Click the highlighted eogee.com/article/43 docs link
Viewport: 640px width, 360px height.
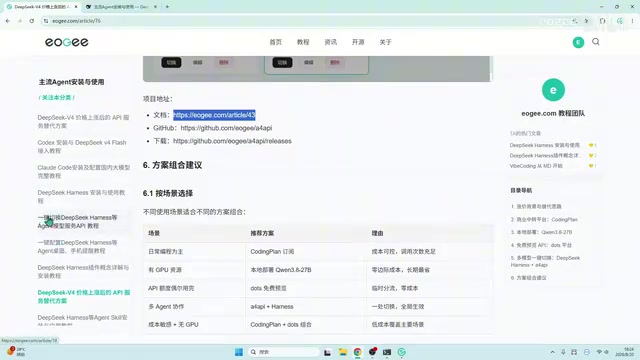(214, 115)
